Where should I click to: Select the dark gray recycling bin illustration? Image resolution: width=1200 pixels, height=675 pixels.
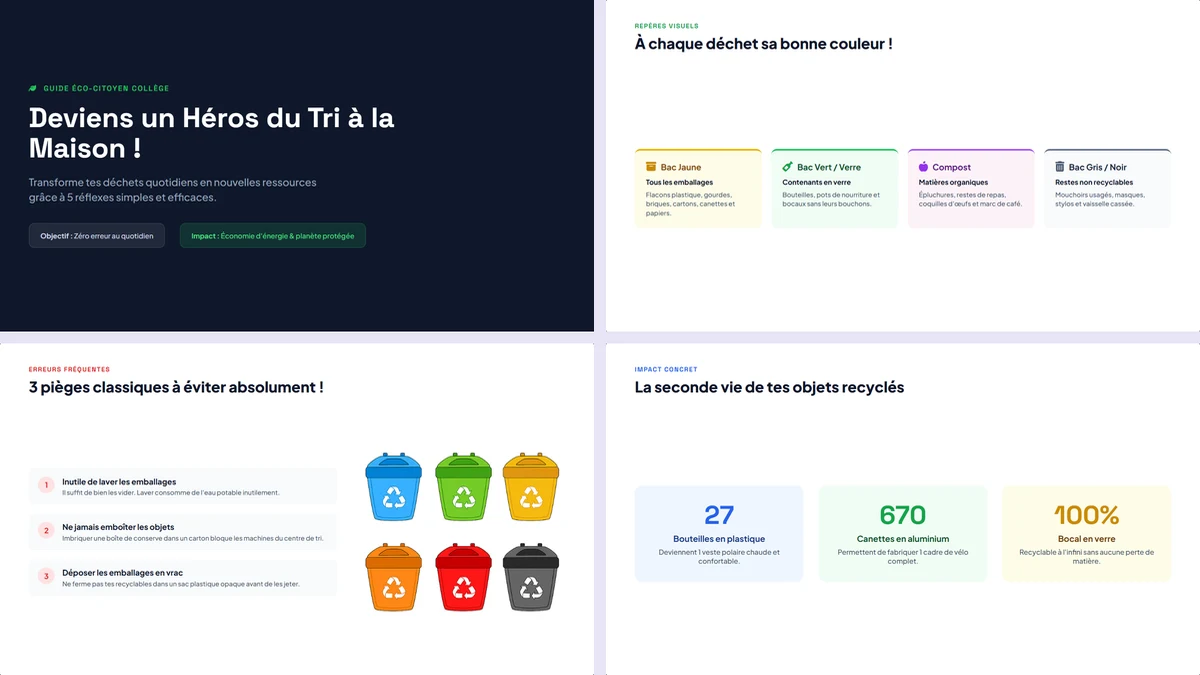(531, 577)
